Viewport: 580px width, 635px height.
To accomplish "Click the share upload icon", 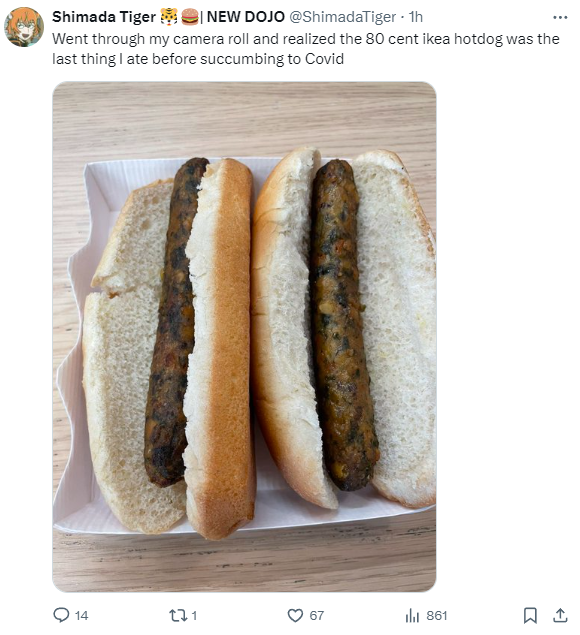I will click(560, 615).
